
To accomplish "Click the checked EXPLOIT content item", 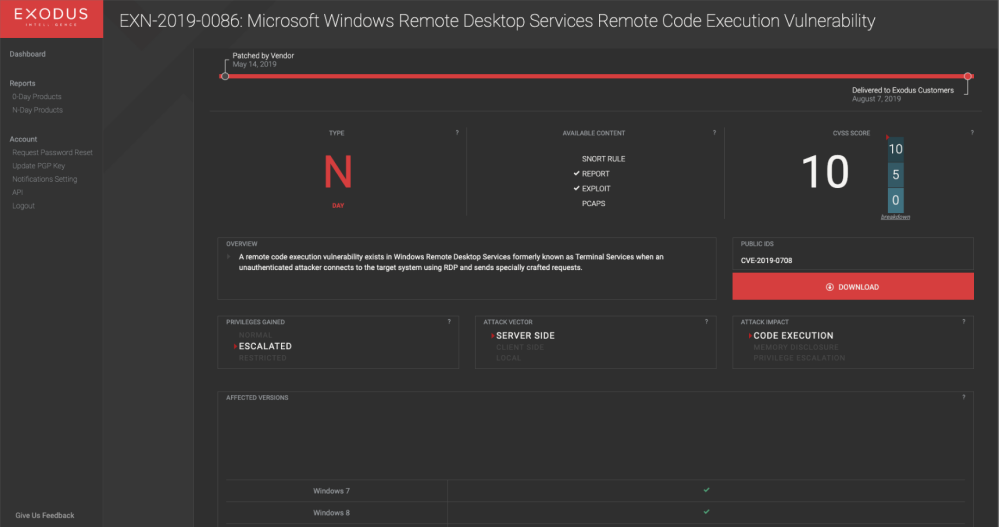I will 596,189.
